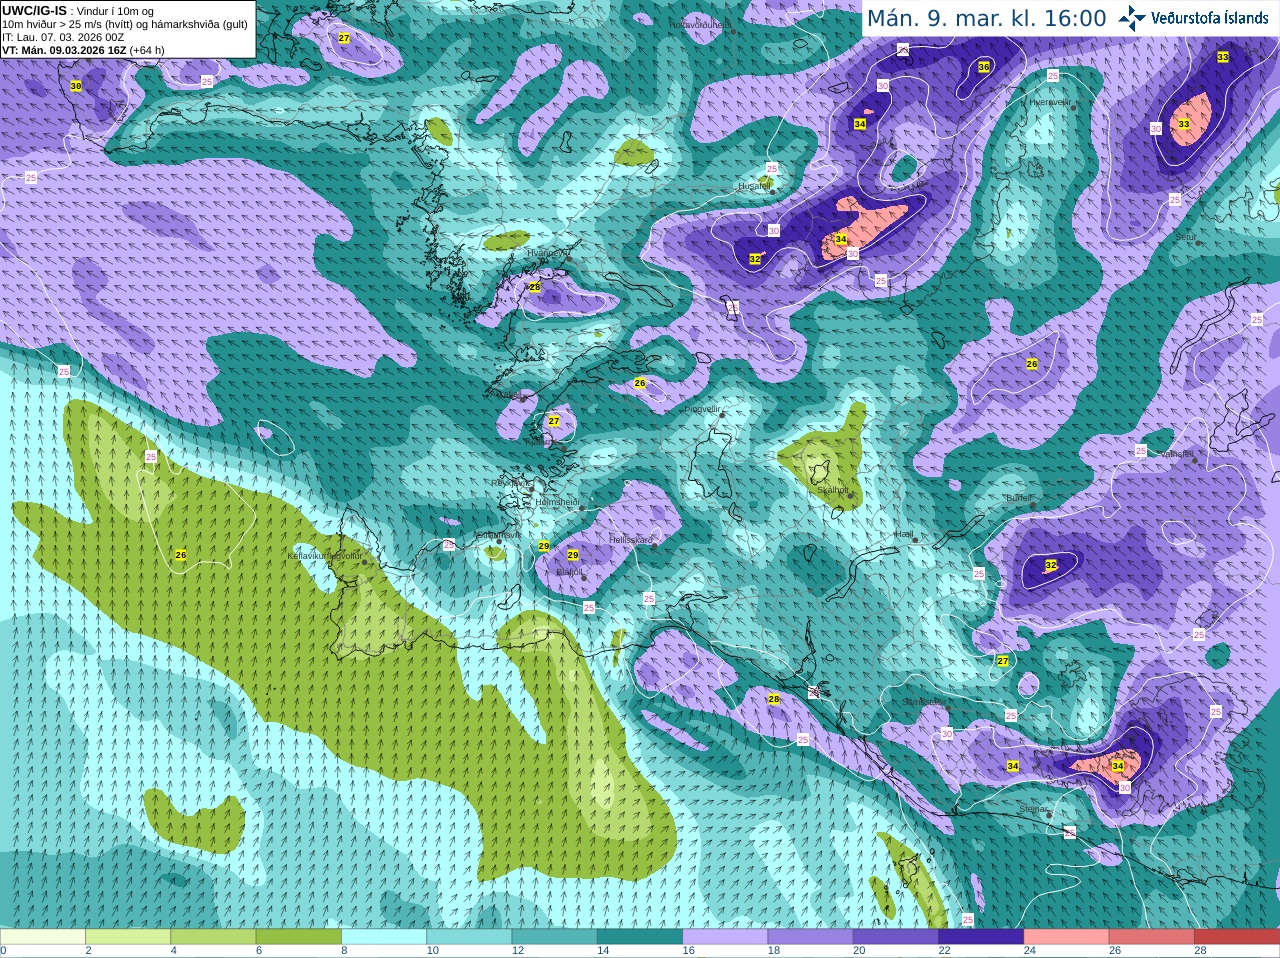Click the Búrfell station label
The height and width of the screenshot is (958, 1280).
(x=1019, y=497)
